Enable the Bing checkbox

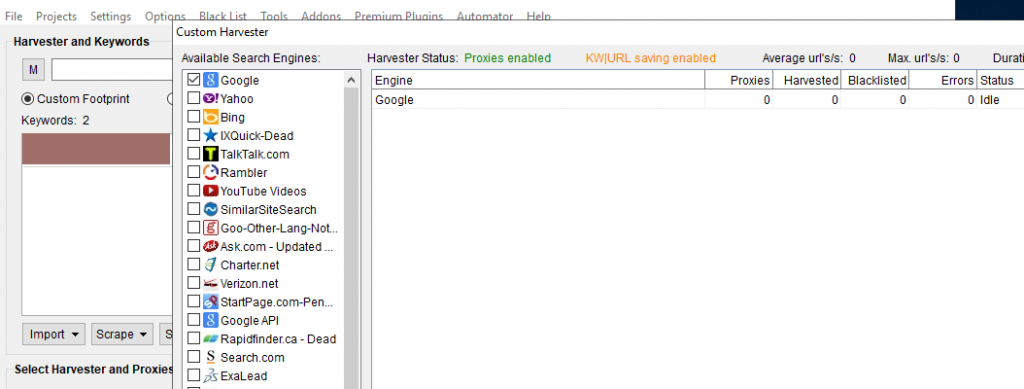[x=193, y=117]
